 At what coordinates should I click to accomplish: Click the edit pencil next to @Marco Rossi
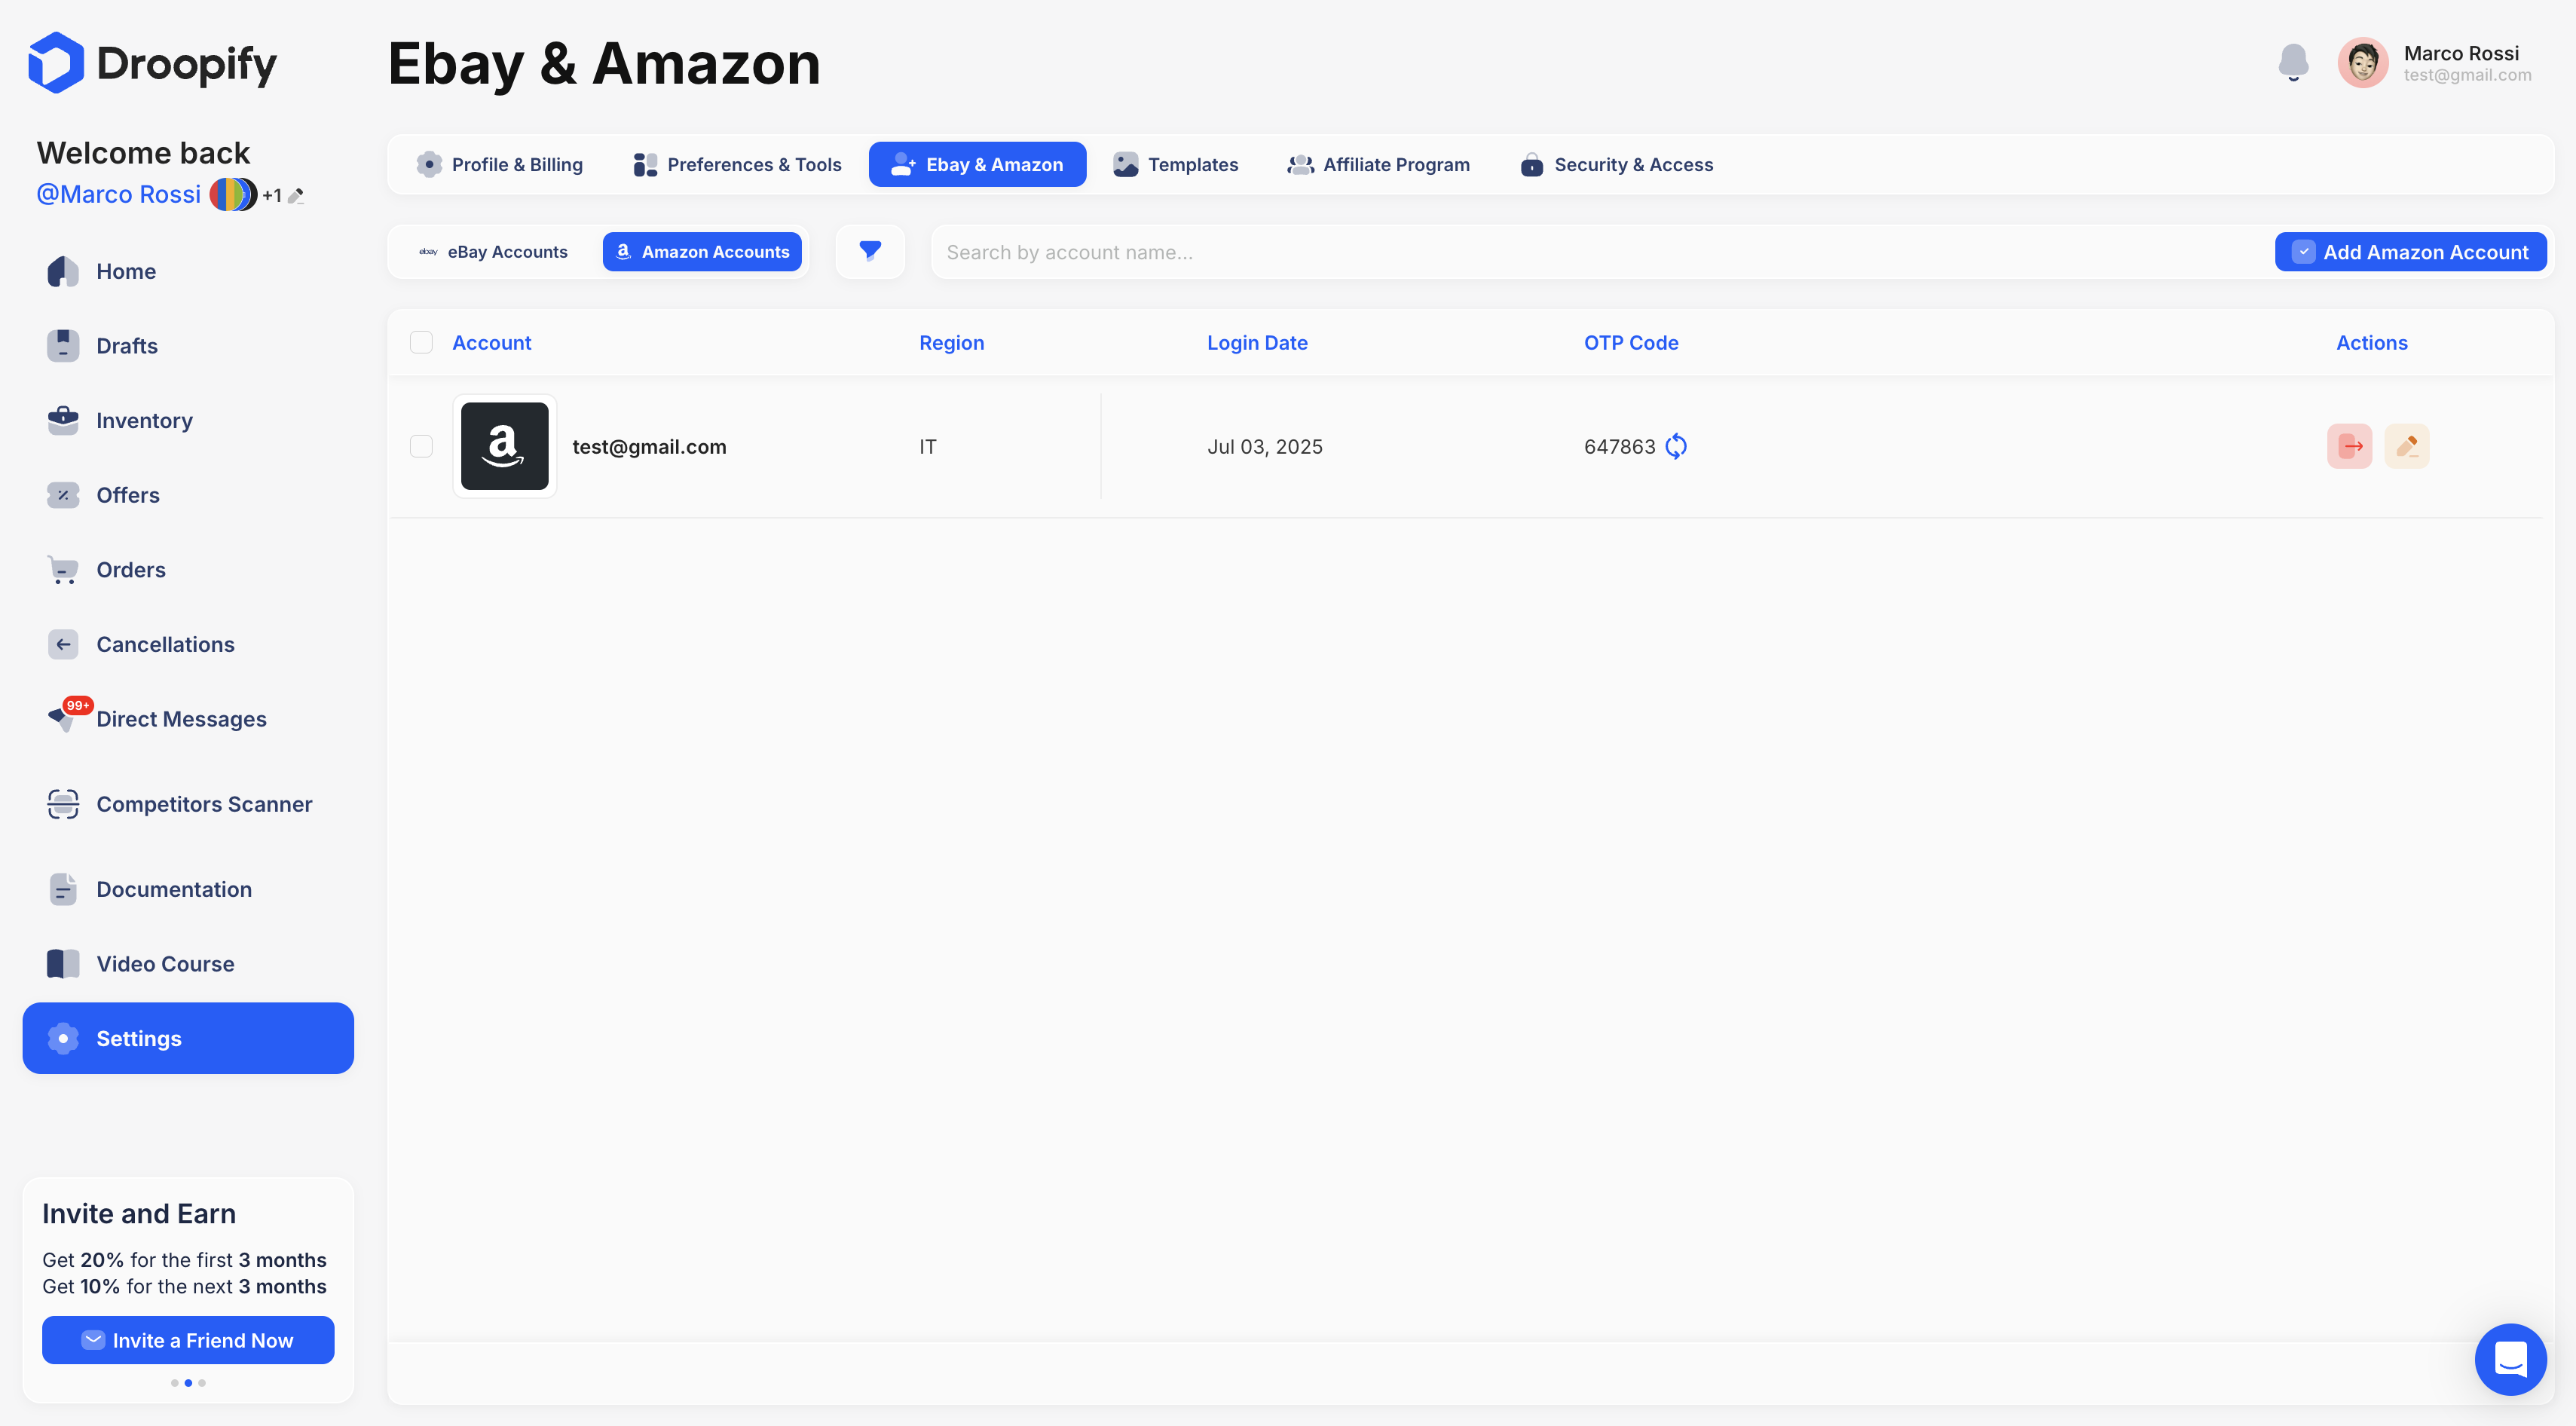[296, 196]
